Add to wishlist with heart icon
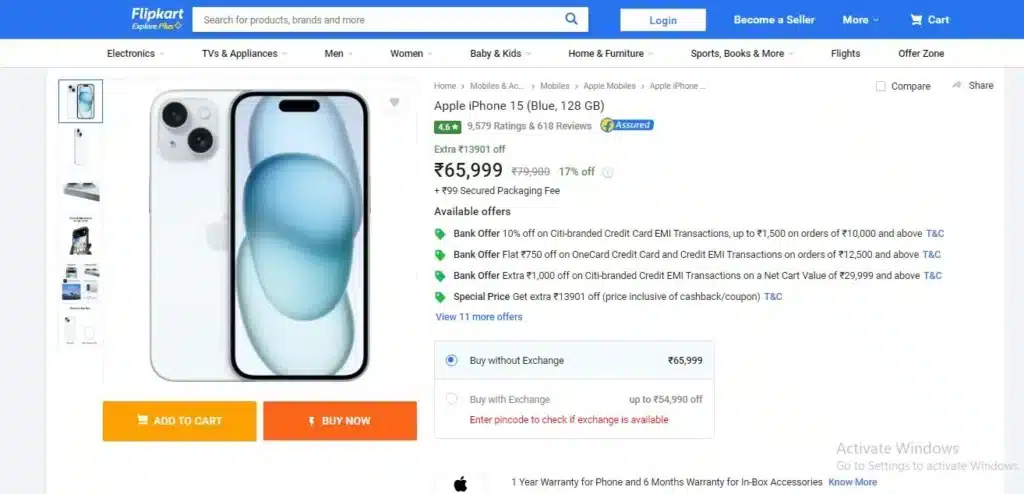The width and height of the screenshot is (1024, 494). [x=394, y=103]
